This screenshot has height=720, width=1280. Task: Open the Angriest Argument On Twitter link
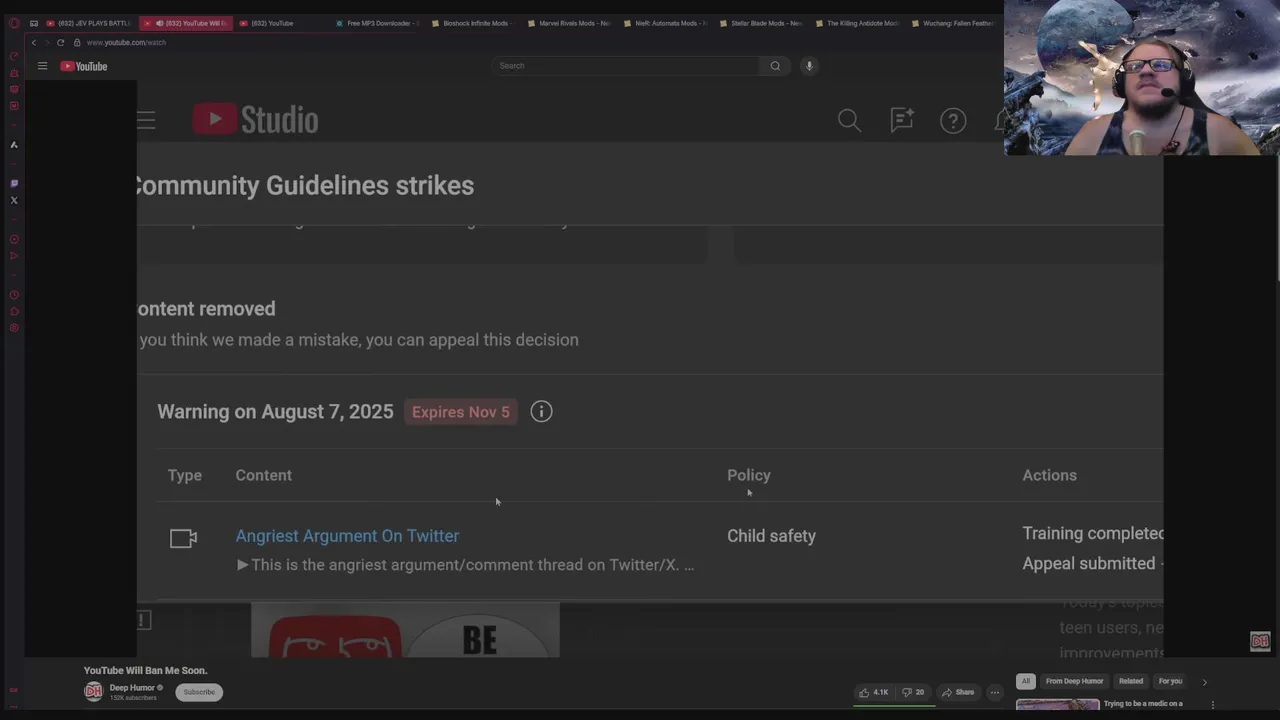pos(347,536)
